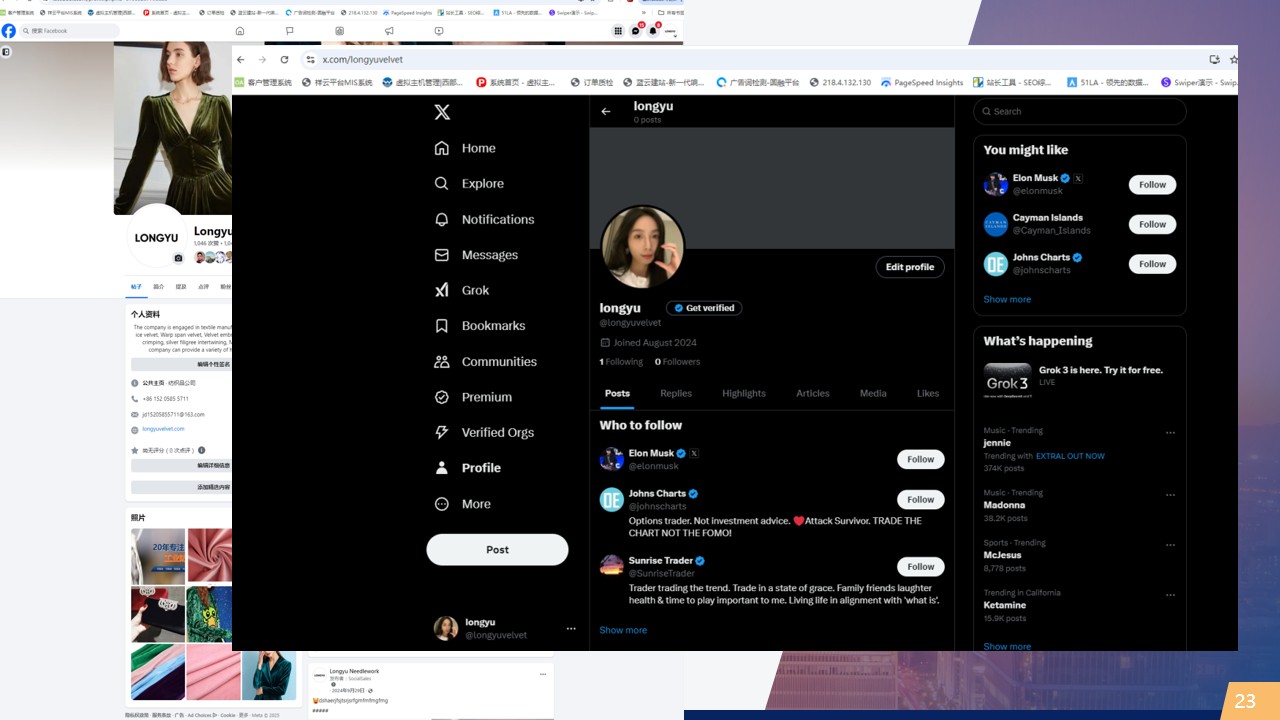Click the Facebook logo in Facebook window

coord(9,31)
